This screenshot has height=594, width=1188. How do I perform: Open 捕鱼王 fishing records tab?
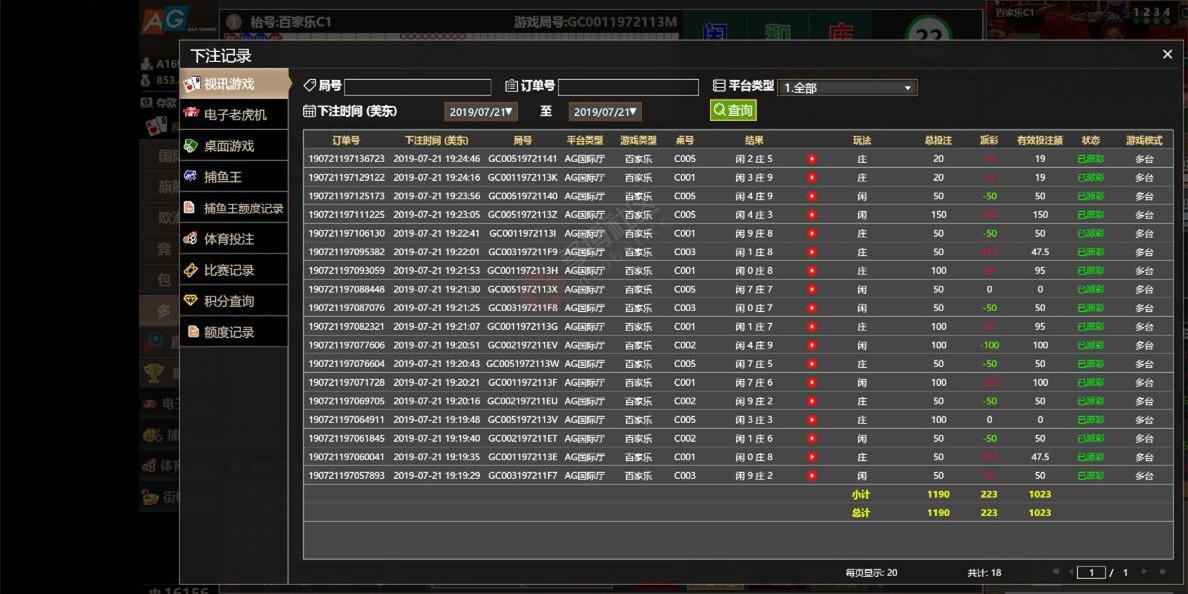tap(234, 177)
